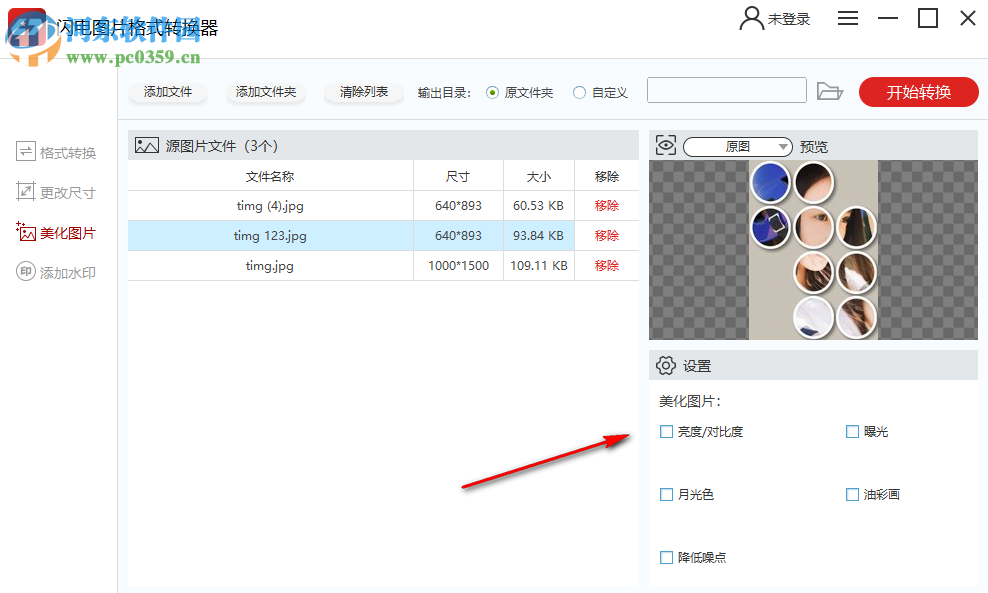This screenshot has height=593, width=988.
Task: Click the 未登录 user account icon
Action: 750,18
